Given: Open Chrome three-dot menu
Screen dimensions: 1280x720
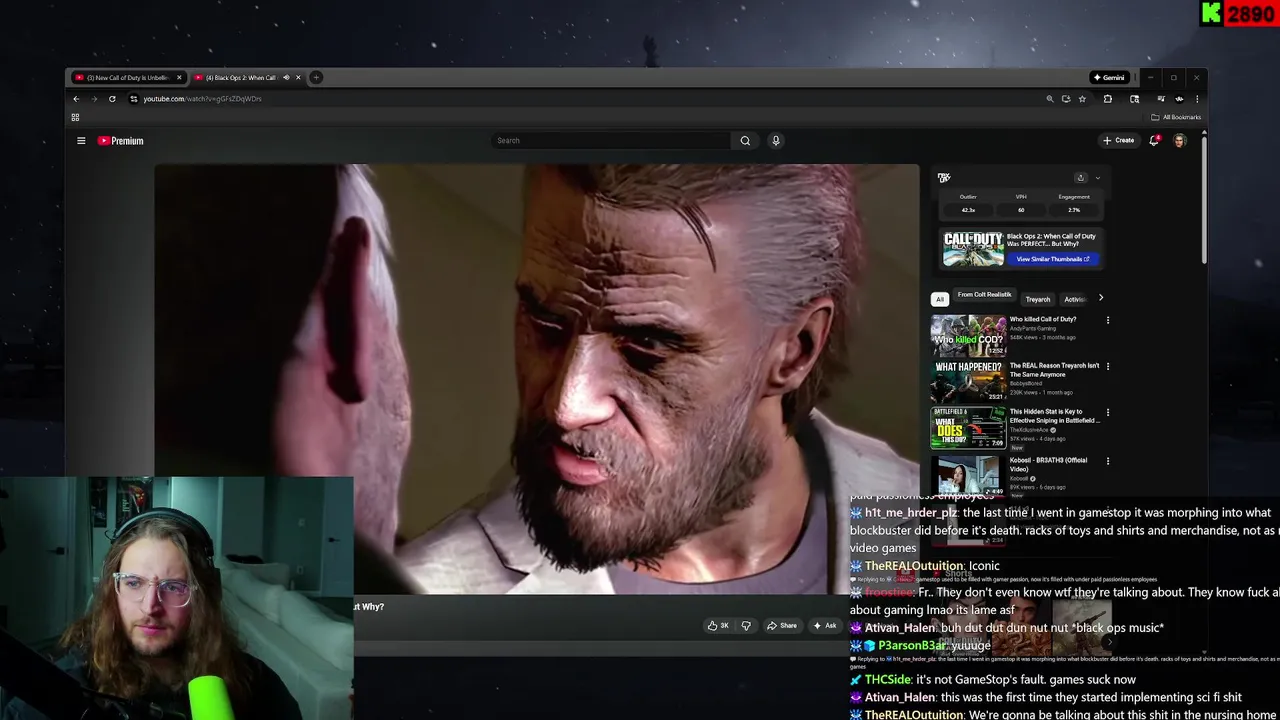Looking at the screenshot, I should (1197, 99).
